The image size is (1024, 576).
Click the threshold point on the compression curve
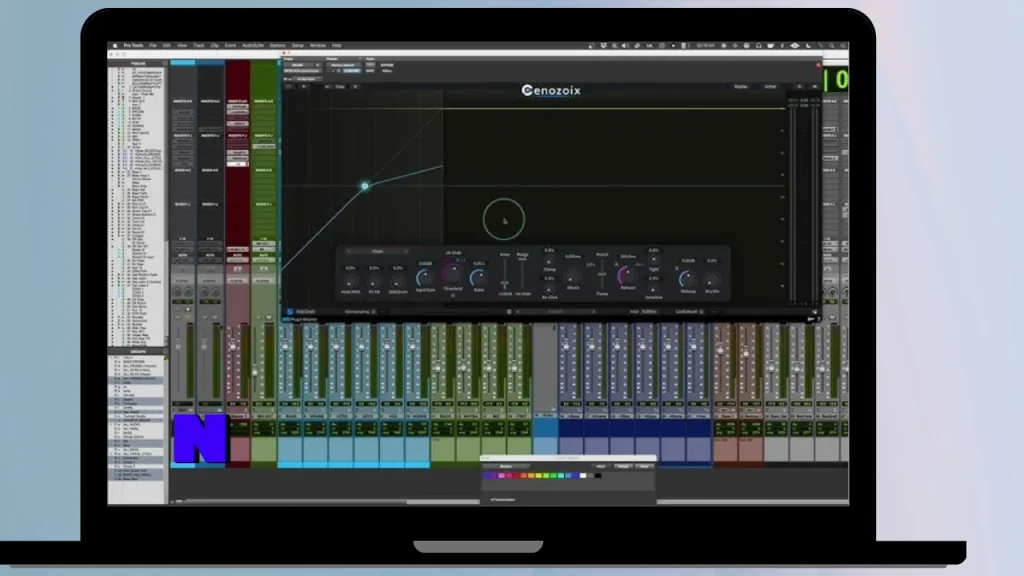[x=365, y=186]
